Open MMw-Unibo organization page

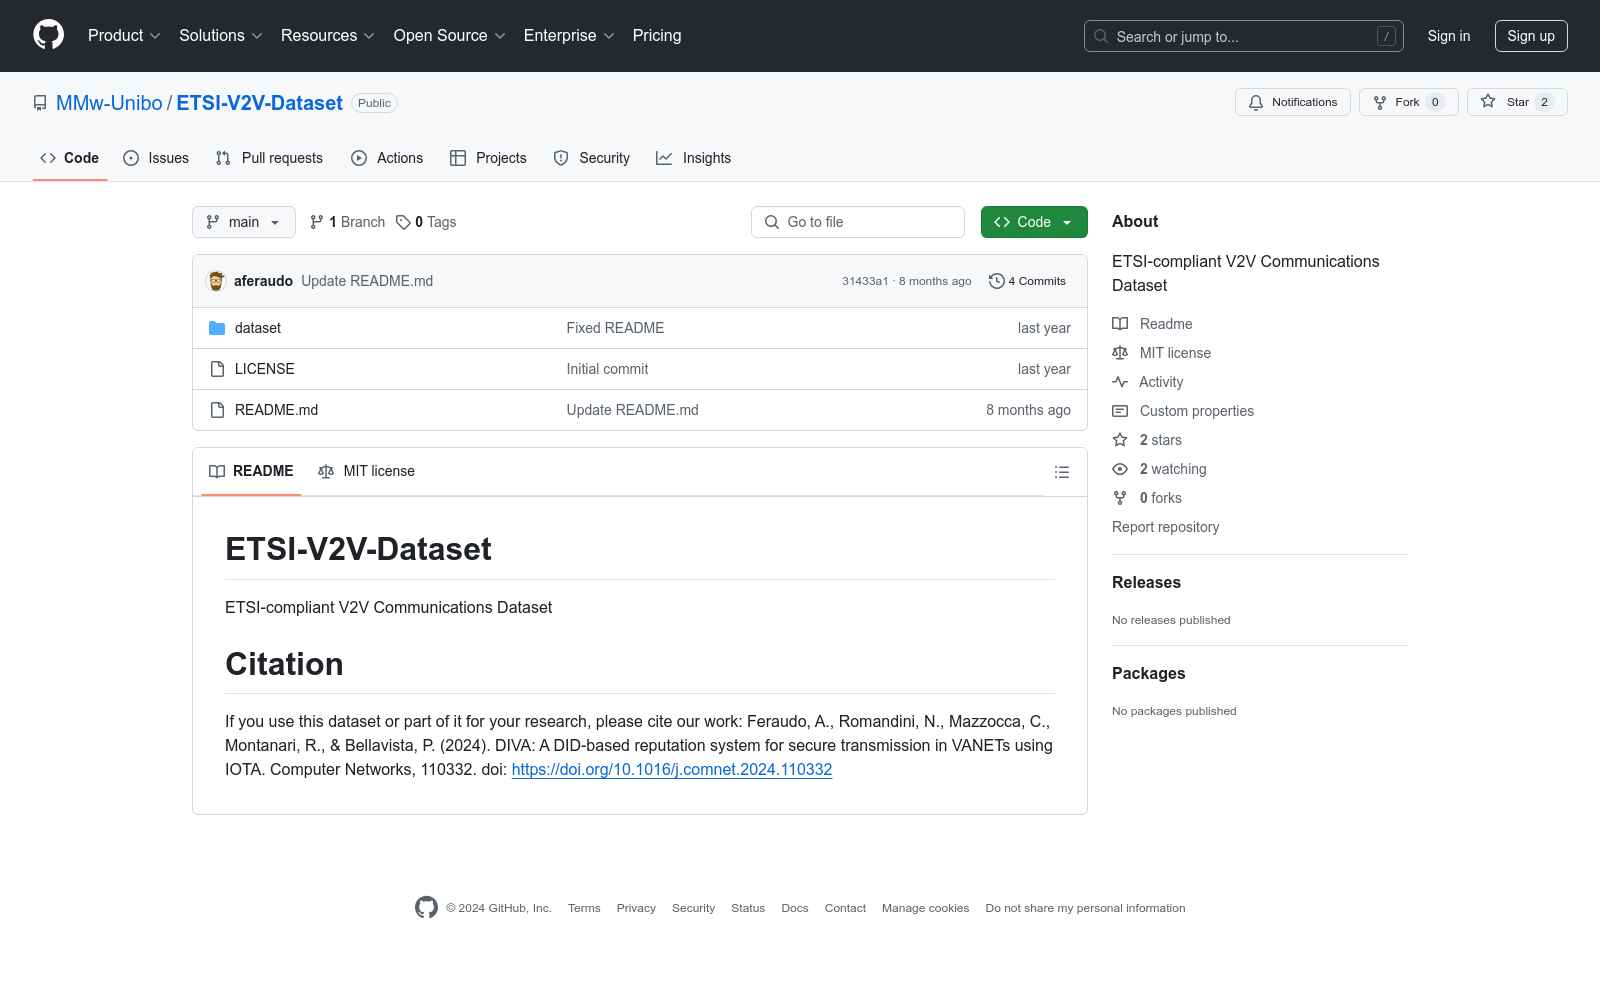click(x=109, y=103)
